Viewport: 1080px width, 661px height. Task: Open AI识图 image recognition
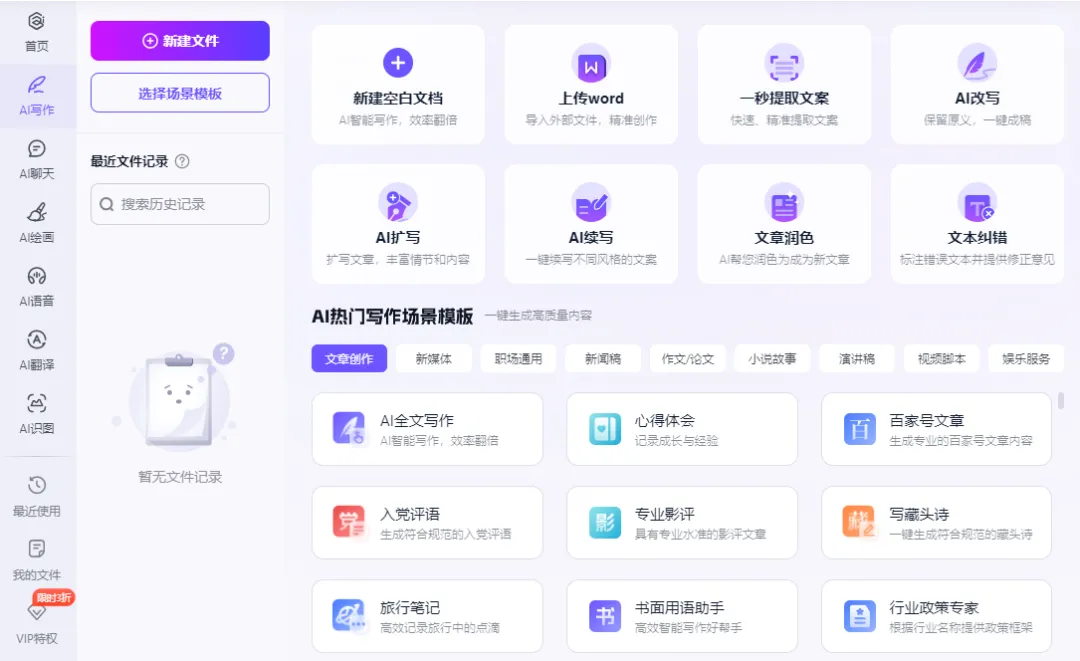(x=38, y=410)
